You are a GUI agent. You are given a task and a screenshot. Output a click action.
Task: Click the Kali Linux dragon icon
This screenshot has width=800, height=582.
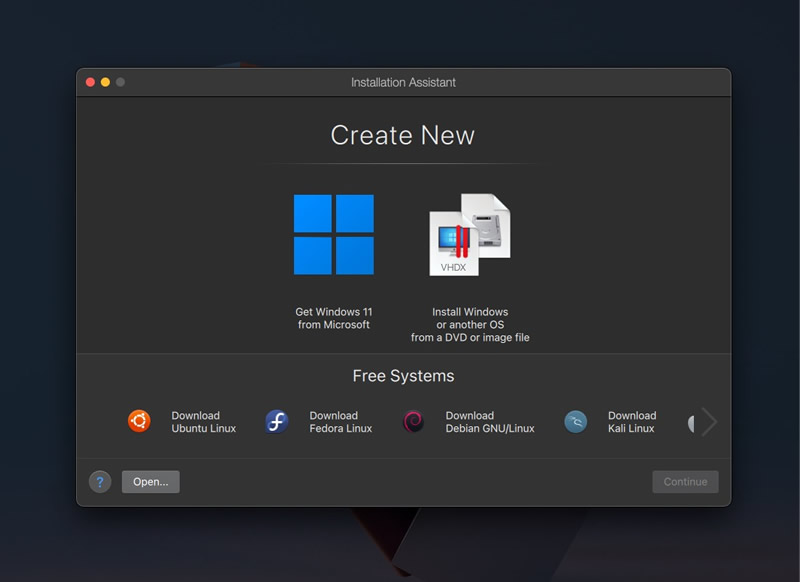pos(576,421)
